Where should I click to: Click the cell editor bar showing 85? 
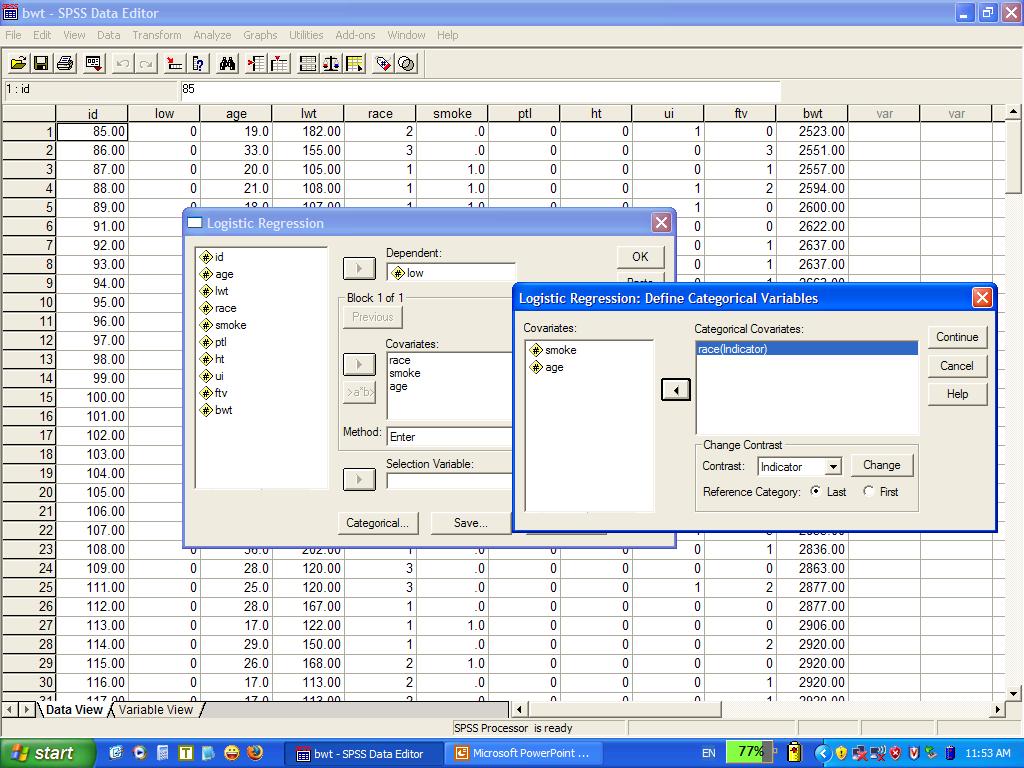(x=480, y=89)
